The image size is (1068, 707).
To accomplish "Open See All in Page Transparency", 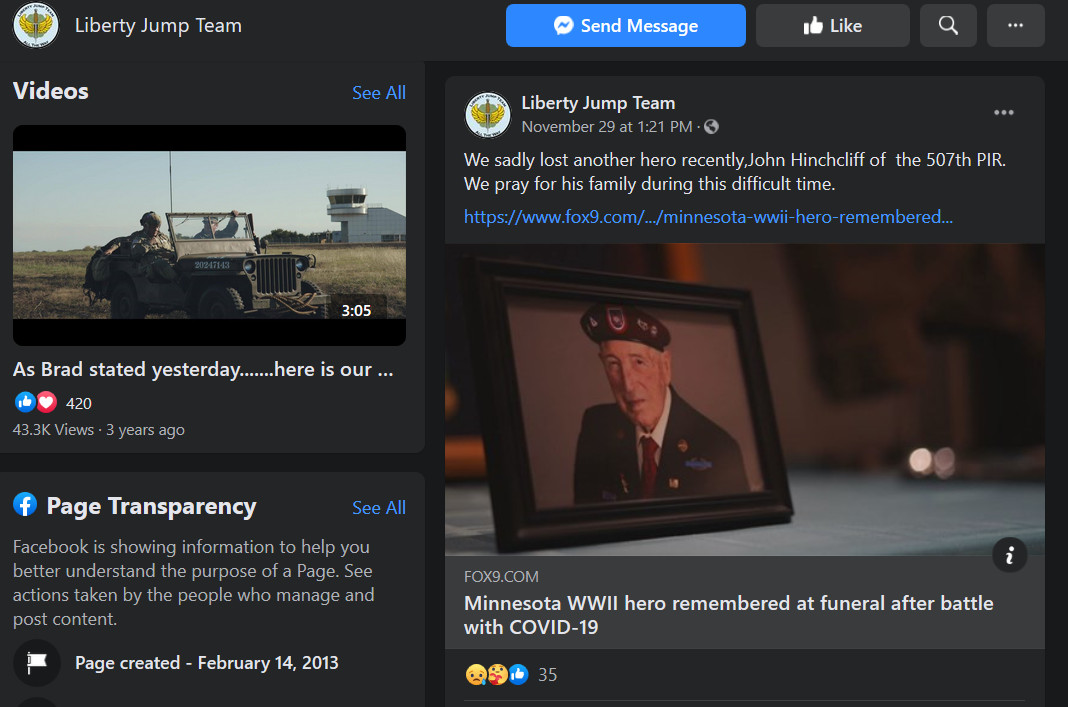I will point(379,507).
